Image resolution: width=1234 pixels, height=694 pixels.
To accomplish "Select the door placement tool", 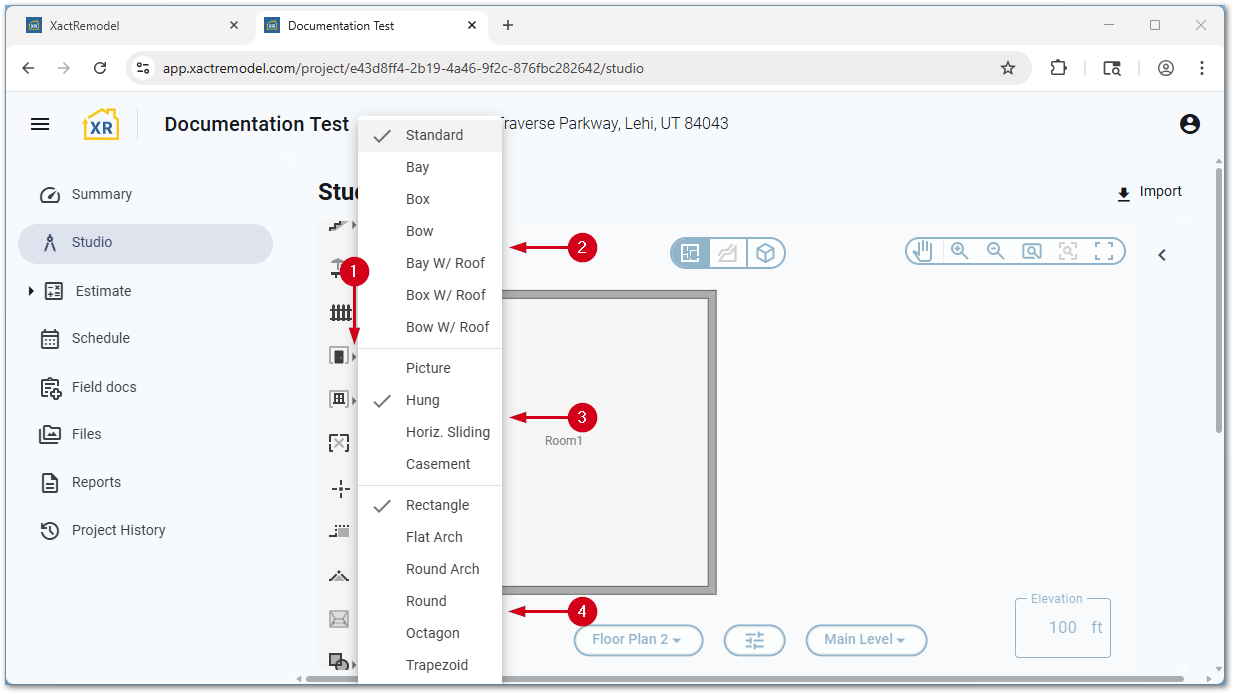I will [339, 354].
